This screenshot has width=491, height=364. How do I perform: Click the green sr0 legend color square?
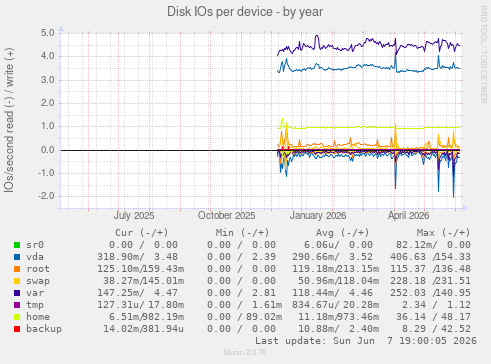[17, 245]
